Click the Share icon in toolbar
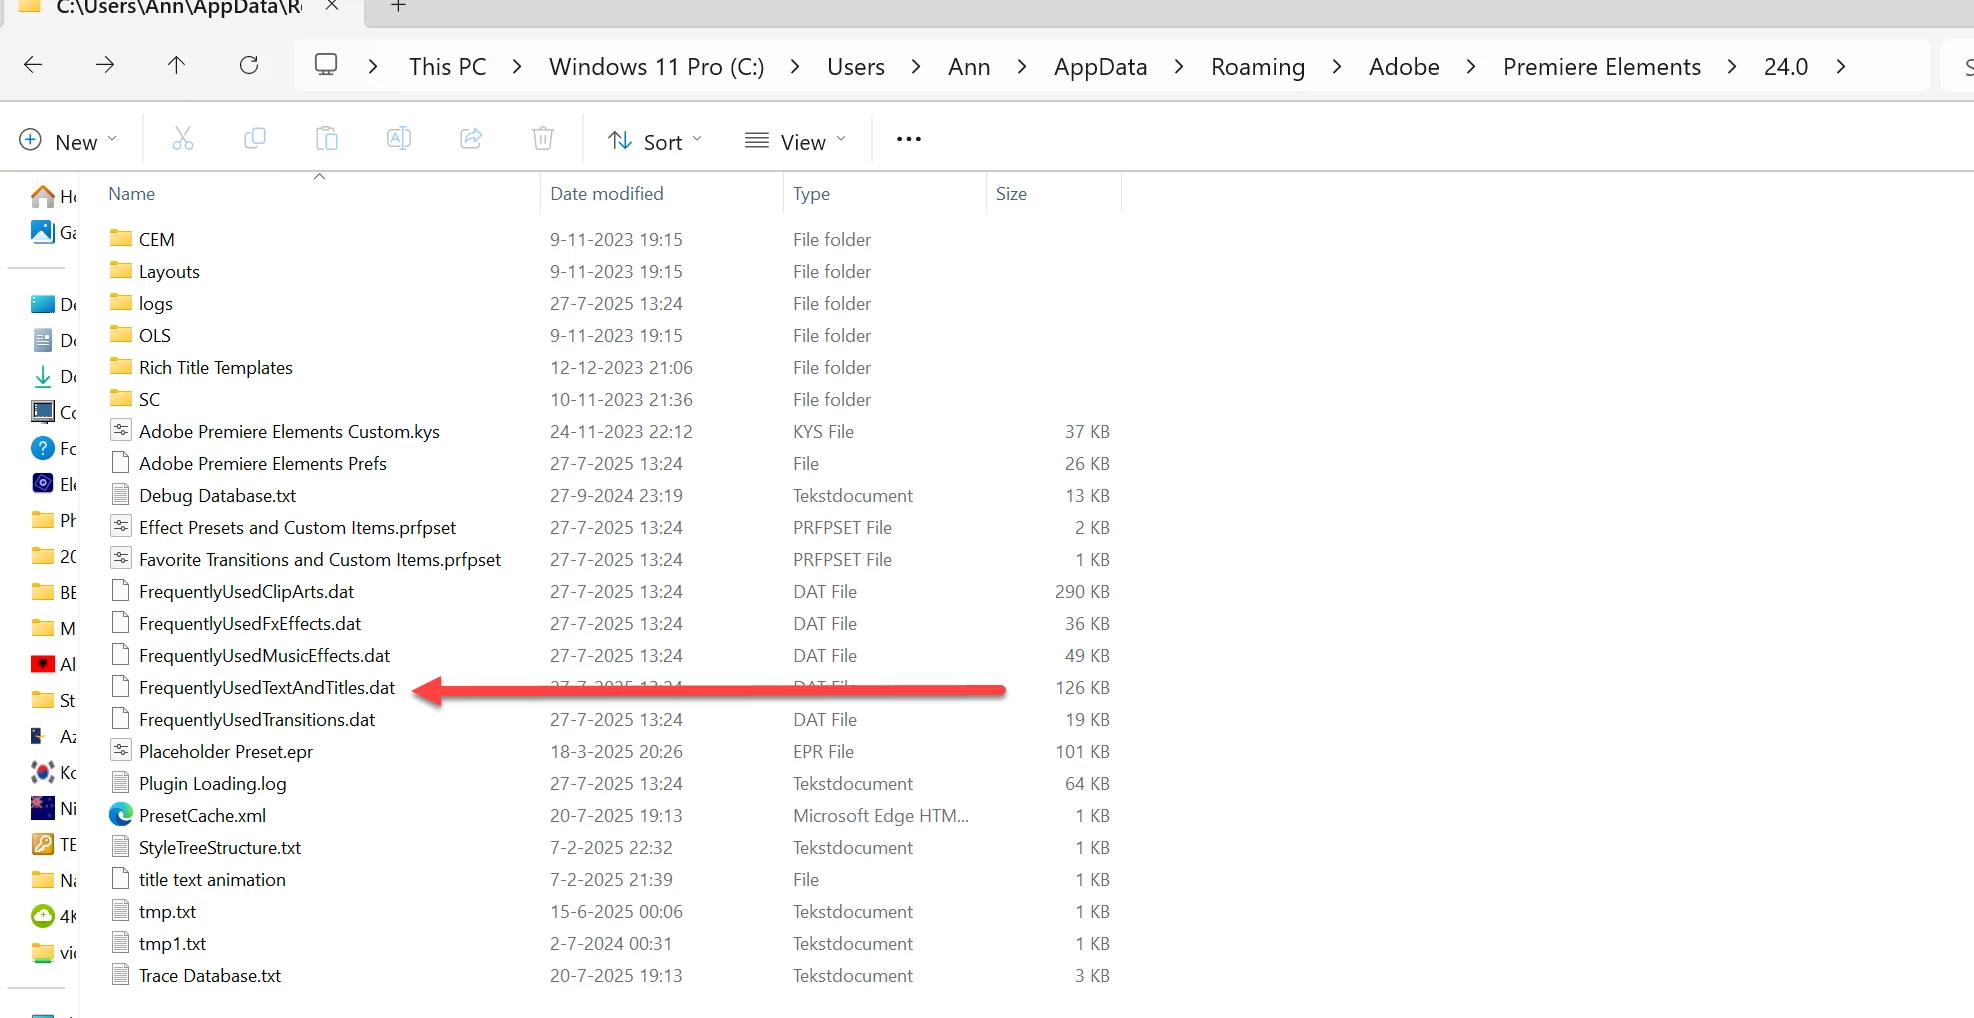Image resolution: width=1974 pixels, height=1018 pixels. coord(471,139)
